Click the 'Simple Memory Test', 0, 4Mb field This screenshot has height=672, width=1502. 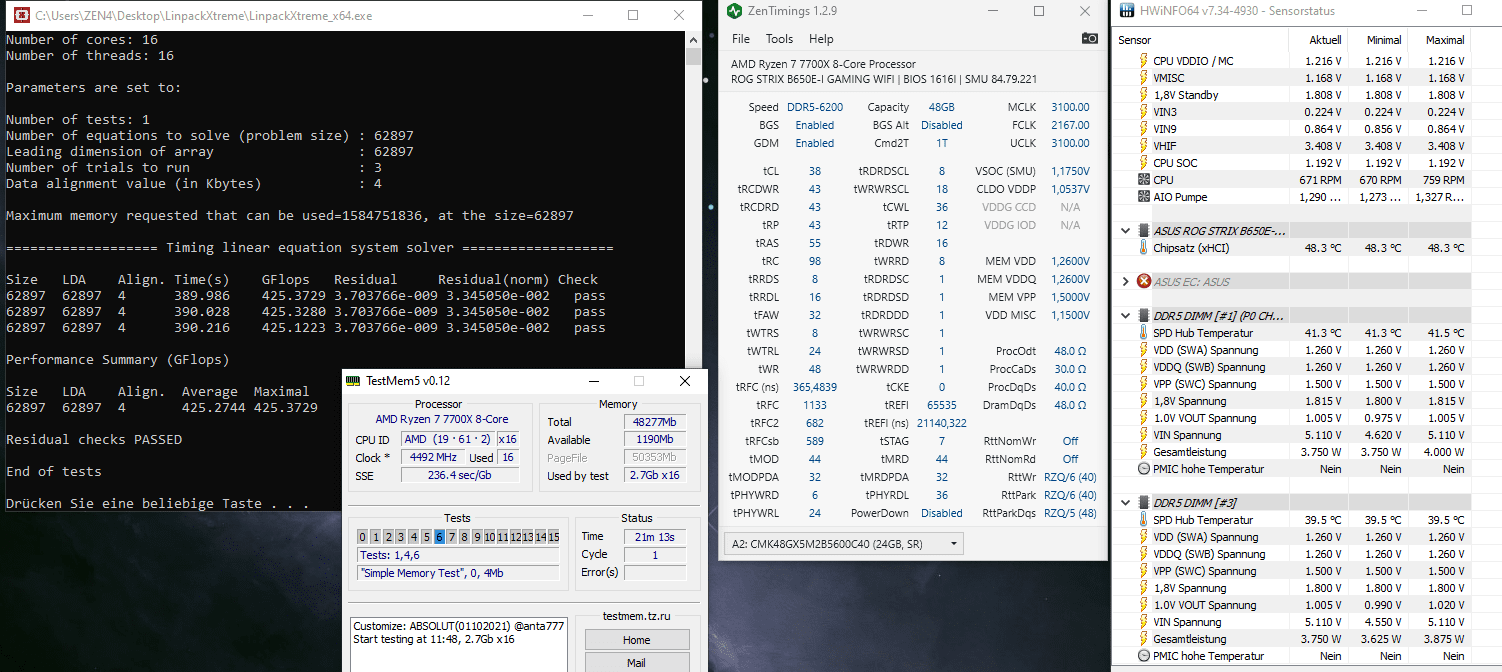coord(458,573)
